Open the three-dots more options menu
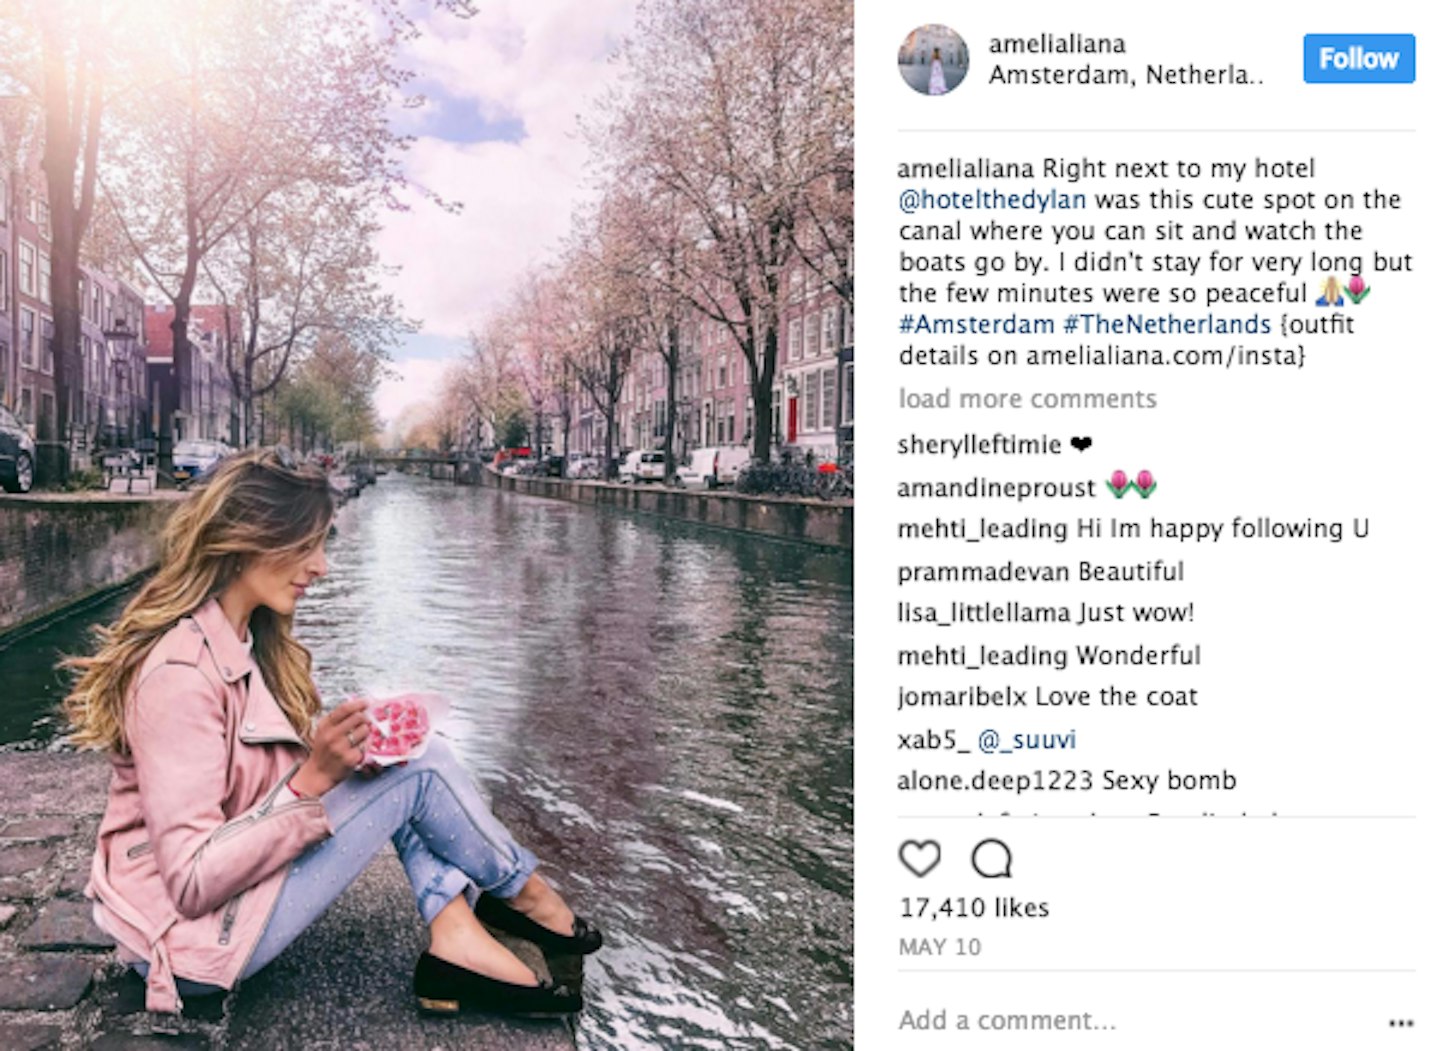This screenshot has width=1440, height=1051. tap(1401, 1022)
